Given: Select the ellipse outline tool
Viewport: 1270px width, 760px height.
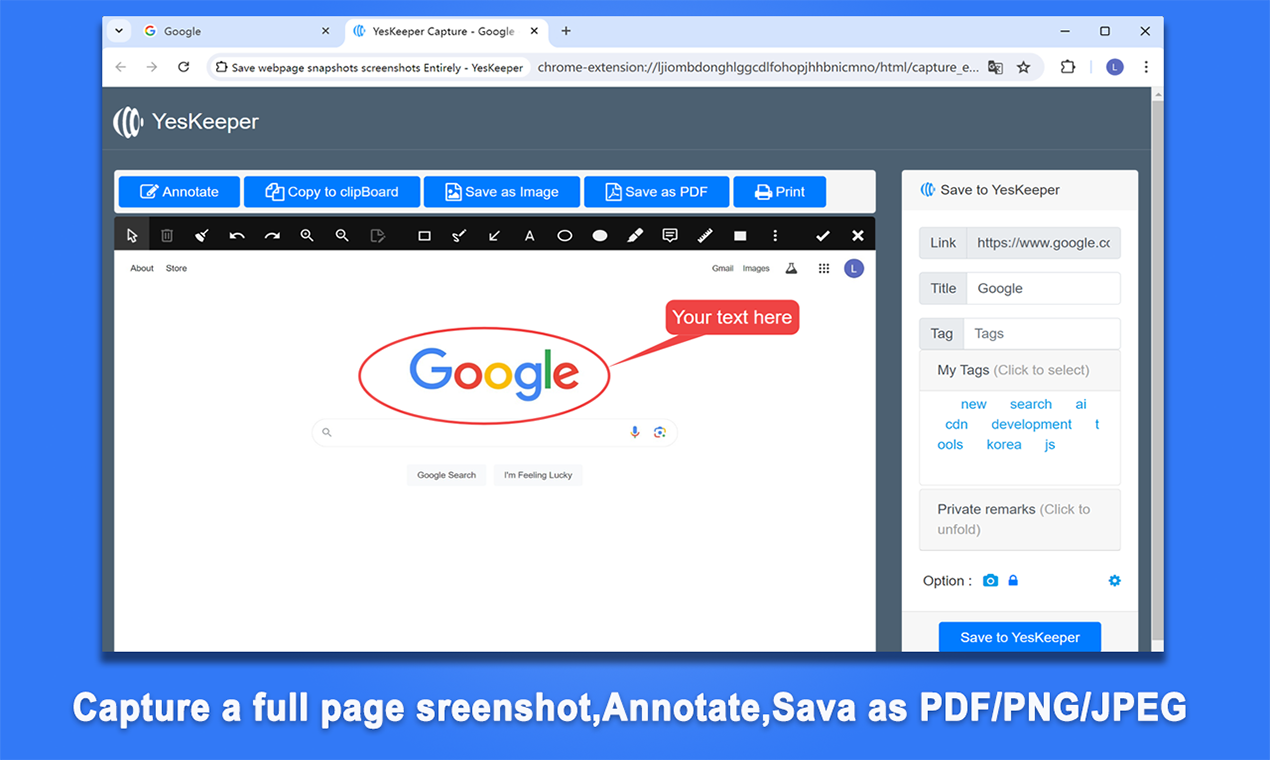Looking at the screenshot, I should click(x=565, y=236).
